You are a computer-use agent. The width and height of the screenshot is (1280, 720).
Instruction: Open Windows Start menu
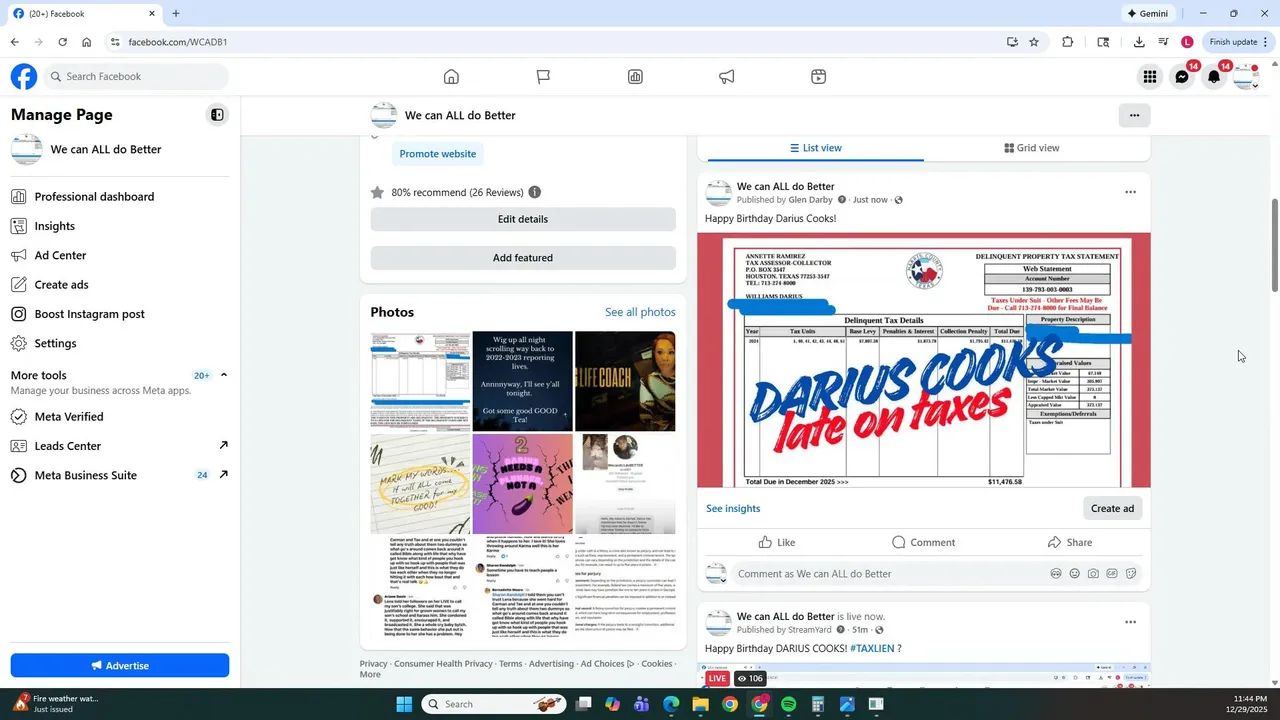click(x=404, y=704)
